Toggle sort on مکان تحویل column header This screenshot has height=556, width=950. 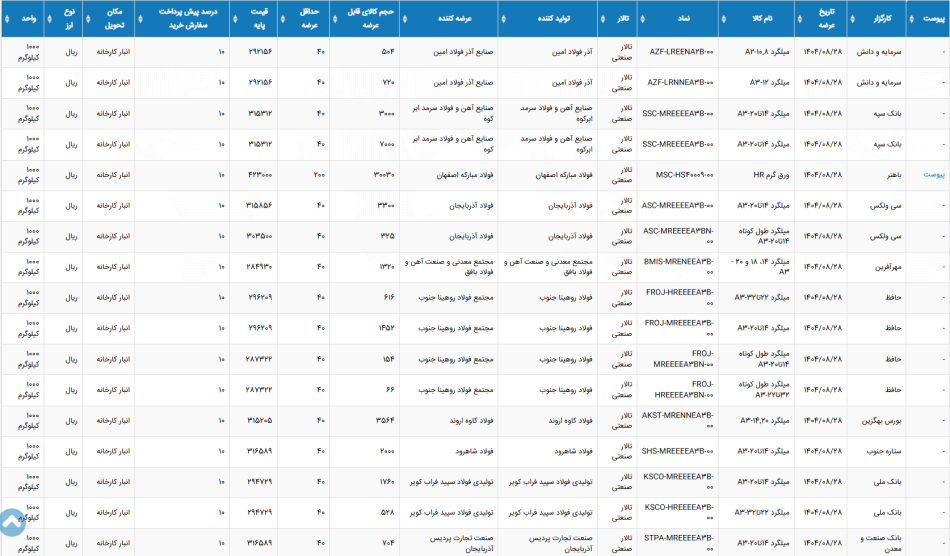(109, 19)
